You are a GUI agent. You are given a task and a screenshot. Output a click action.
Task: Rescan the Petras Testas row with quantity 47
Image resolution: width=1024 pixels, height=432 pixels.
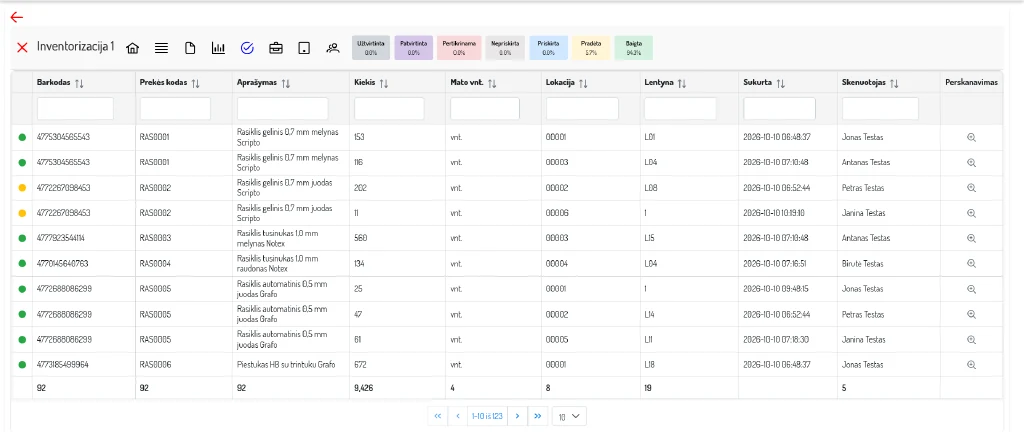click(x=971, y=314)
